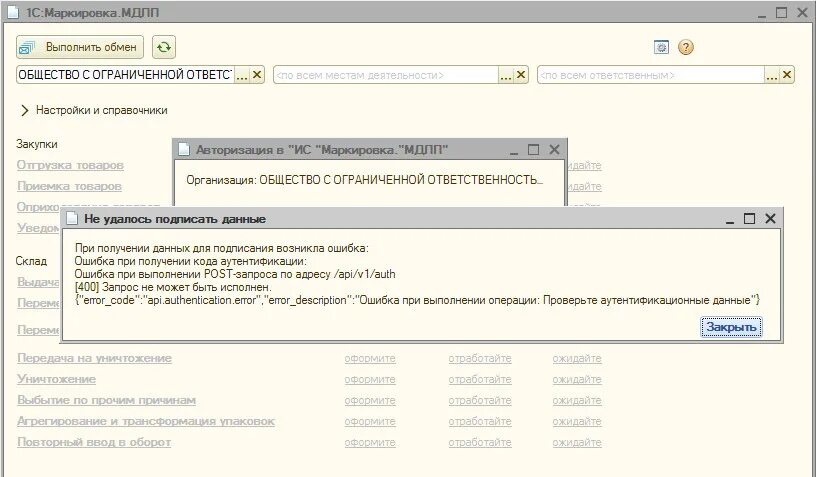816x477 pixels.
Task: Open the settings gear icon in toolbar
Action: (661, 47)
